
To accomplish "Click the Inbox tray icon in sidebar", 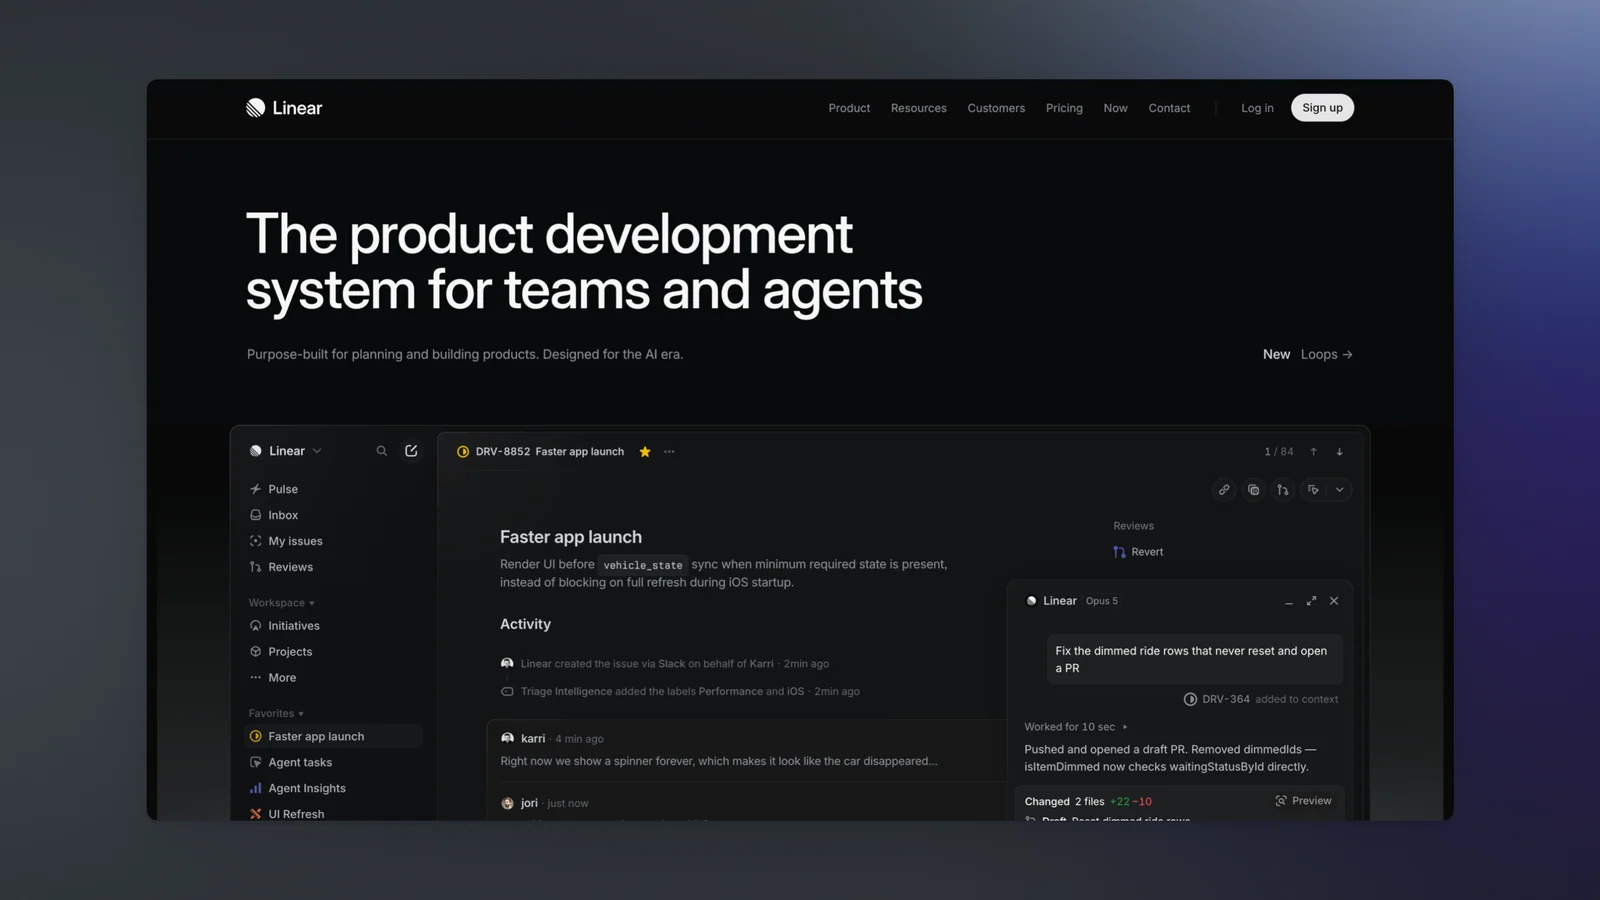I will coord(256,515).
